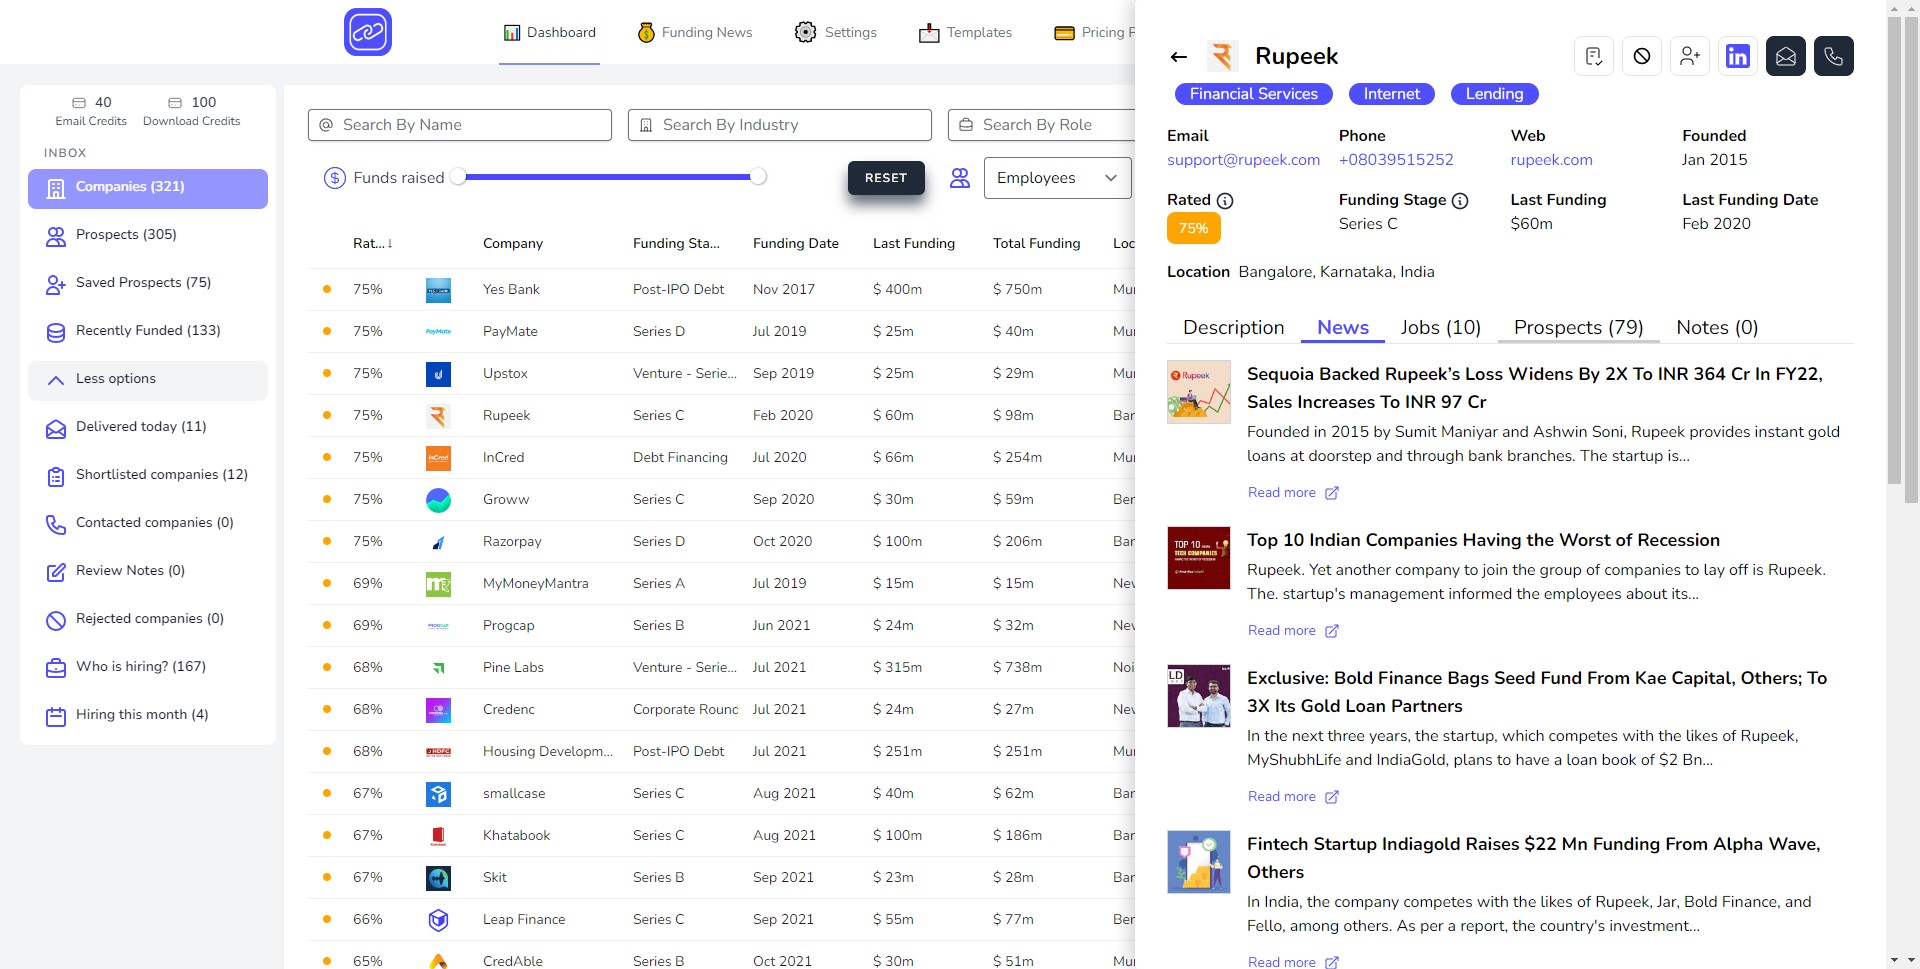Click external link icon under Sequoia article
Image resolution: width=1920 pixels, height=969 pixels.
[x=1332, y=493]
